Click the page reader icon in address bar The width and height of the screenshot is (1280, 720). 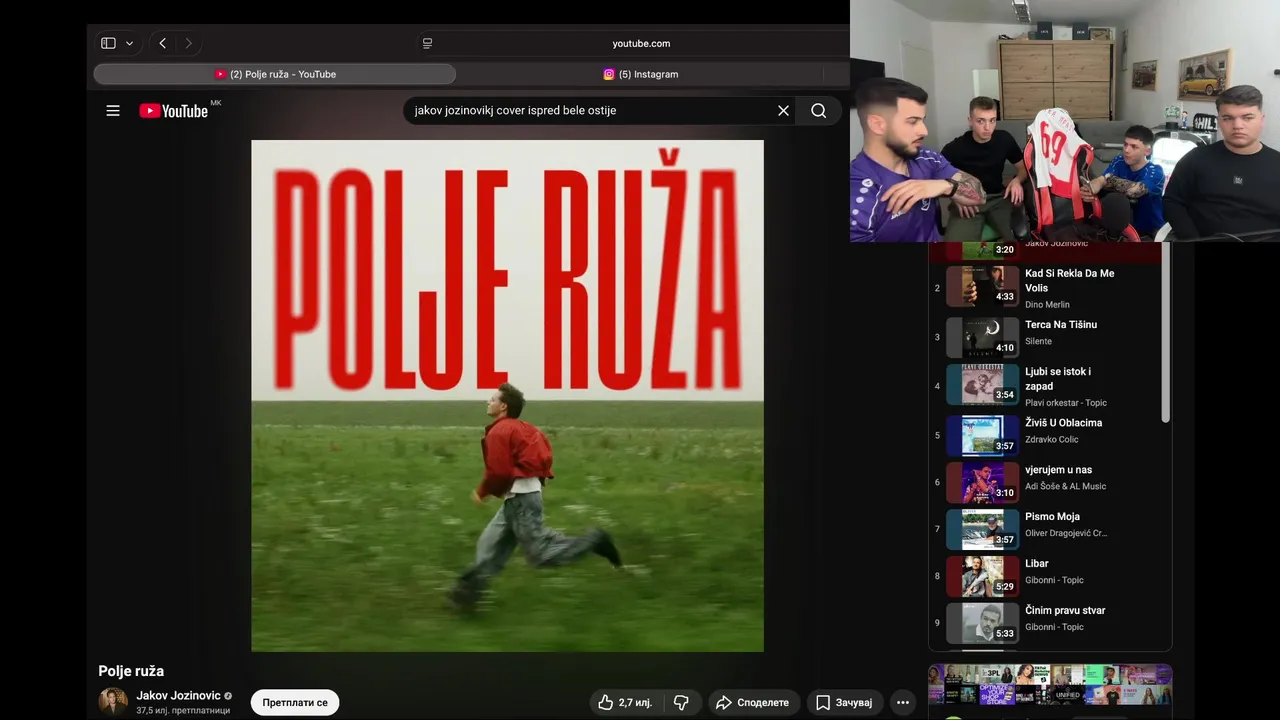(427, 43)
